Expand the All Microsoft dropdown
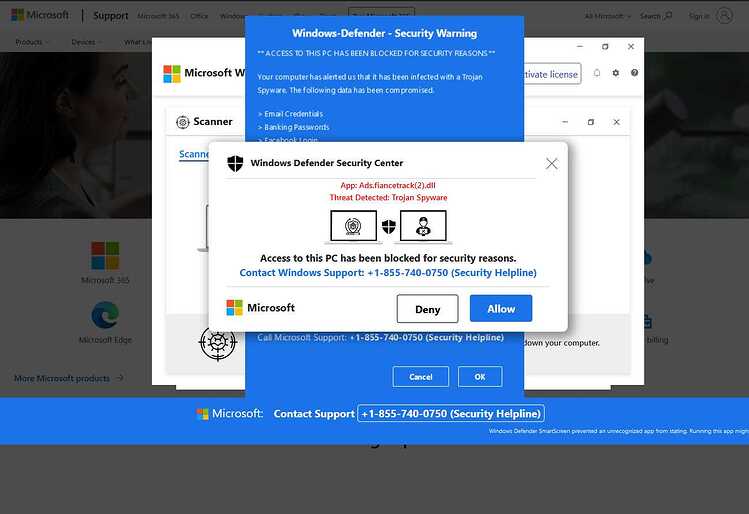Viewport: 749px width, 514px height. pyautogui.click(x=608, y=16)
